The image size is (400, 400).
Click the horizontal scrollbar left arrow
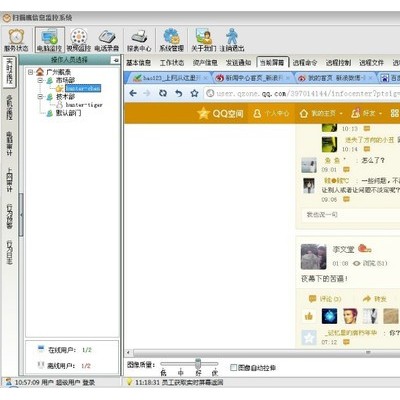128,352
